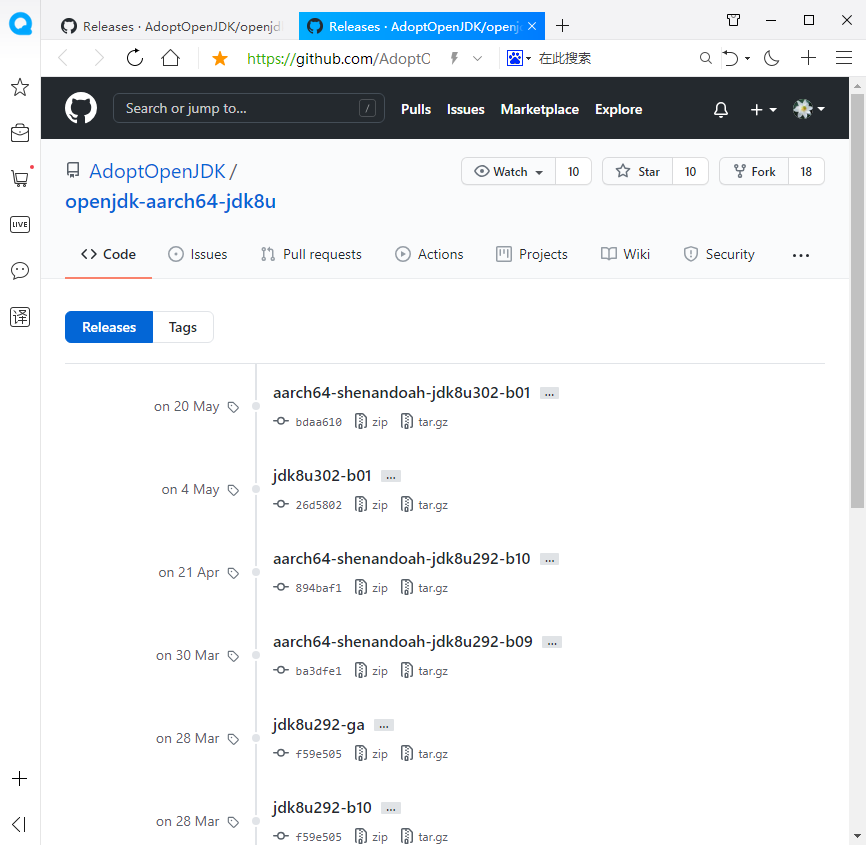Open the plus create-new dropdown in GitHub header

(763, 110)
